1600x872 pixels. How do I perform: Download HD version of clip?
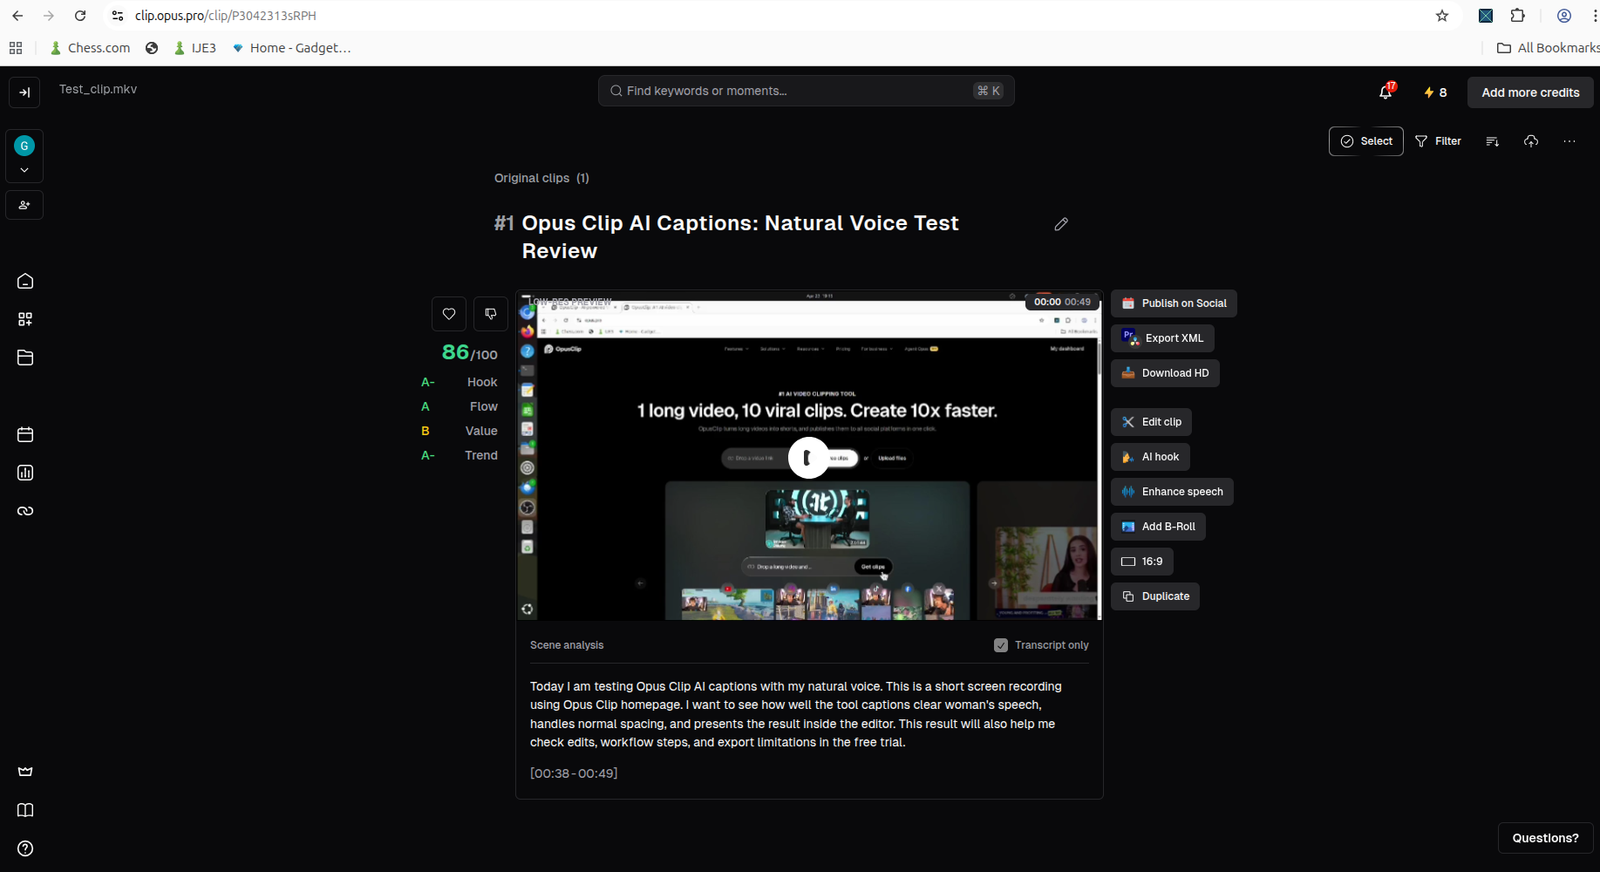(x=1165, y=373)
